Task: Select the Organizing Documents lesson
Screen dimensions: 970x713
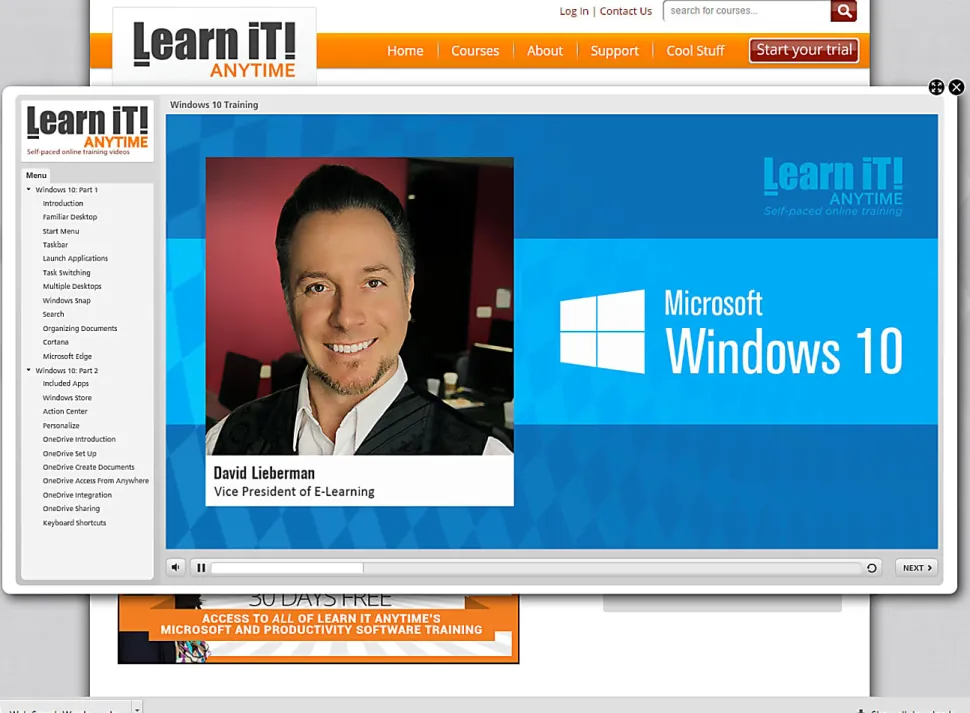Action: pyautogui.click(x=80, y=328)
